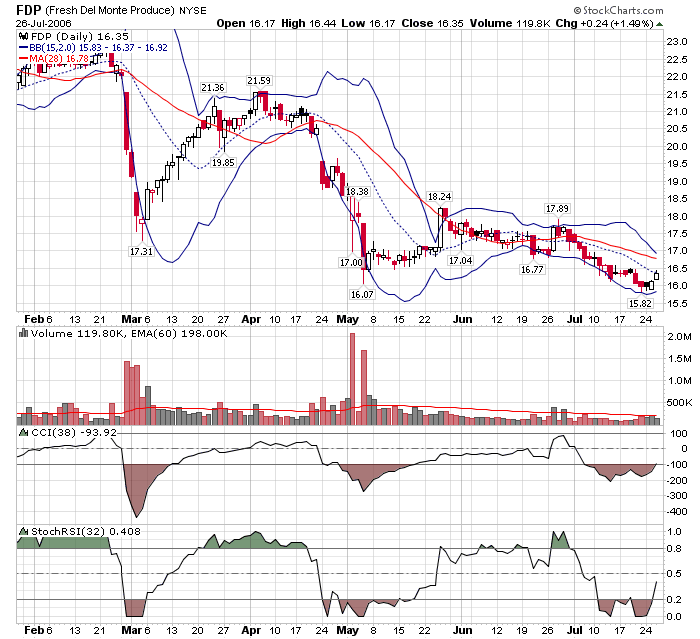Click the CCI(38) -93.92 panel label

(74, 432)
